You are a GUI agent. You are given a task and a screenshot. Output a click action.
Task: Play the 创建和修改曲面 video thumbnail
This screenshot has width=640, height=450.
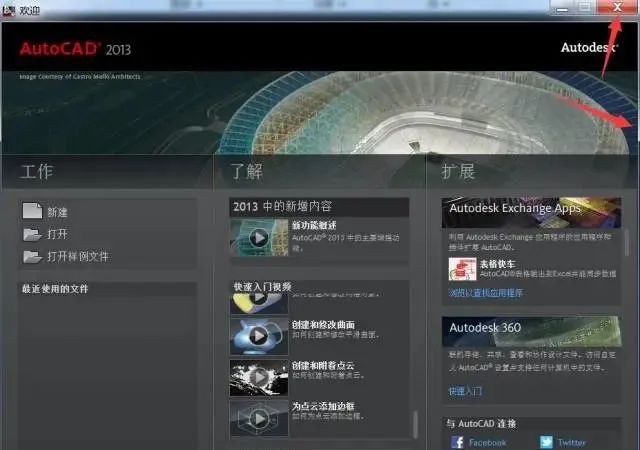(259, 336)
